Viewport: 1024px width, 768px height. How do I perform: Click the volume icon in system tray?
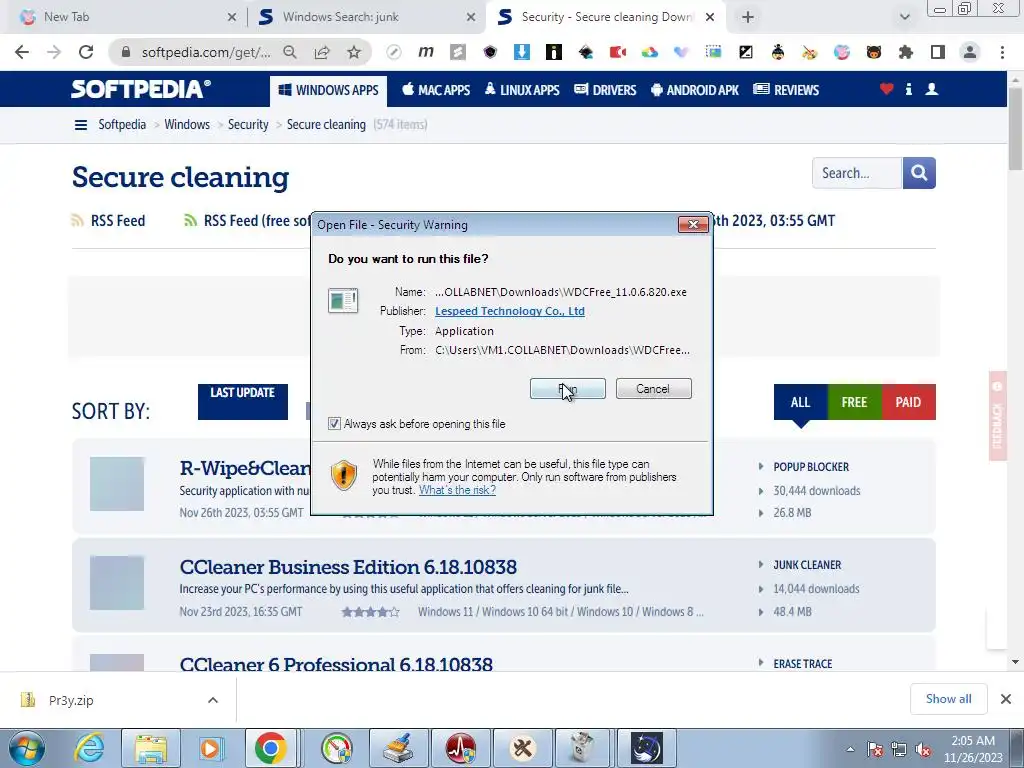[923, 750]
